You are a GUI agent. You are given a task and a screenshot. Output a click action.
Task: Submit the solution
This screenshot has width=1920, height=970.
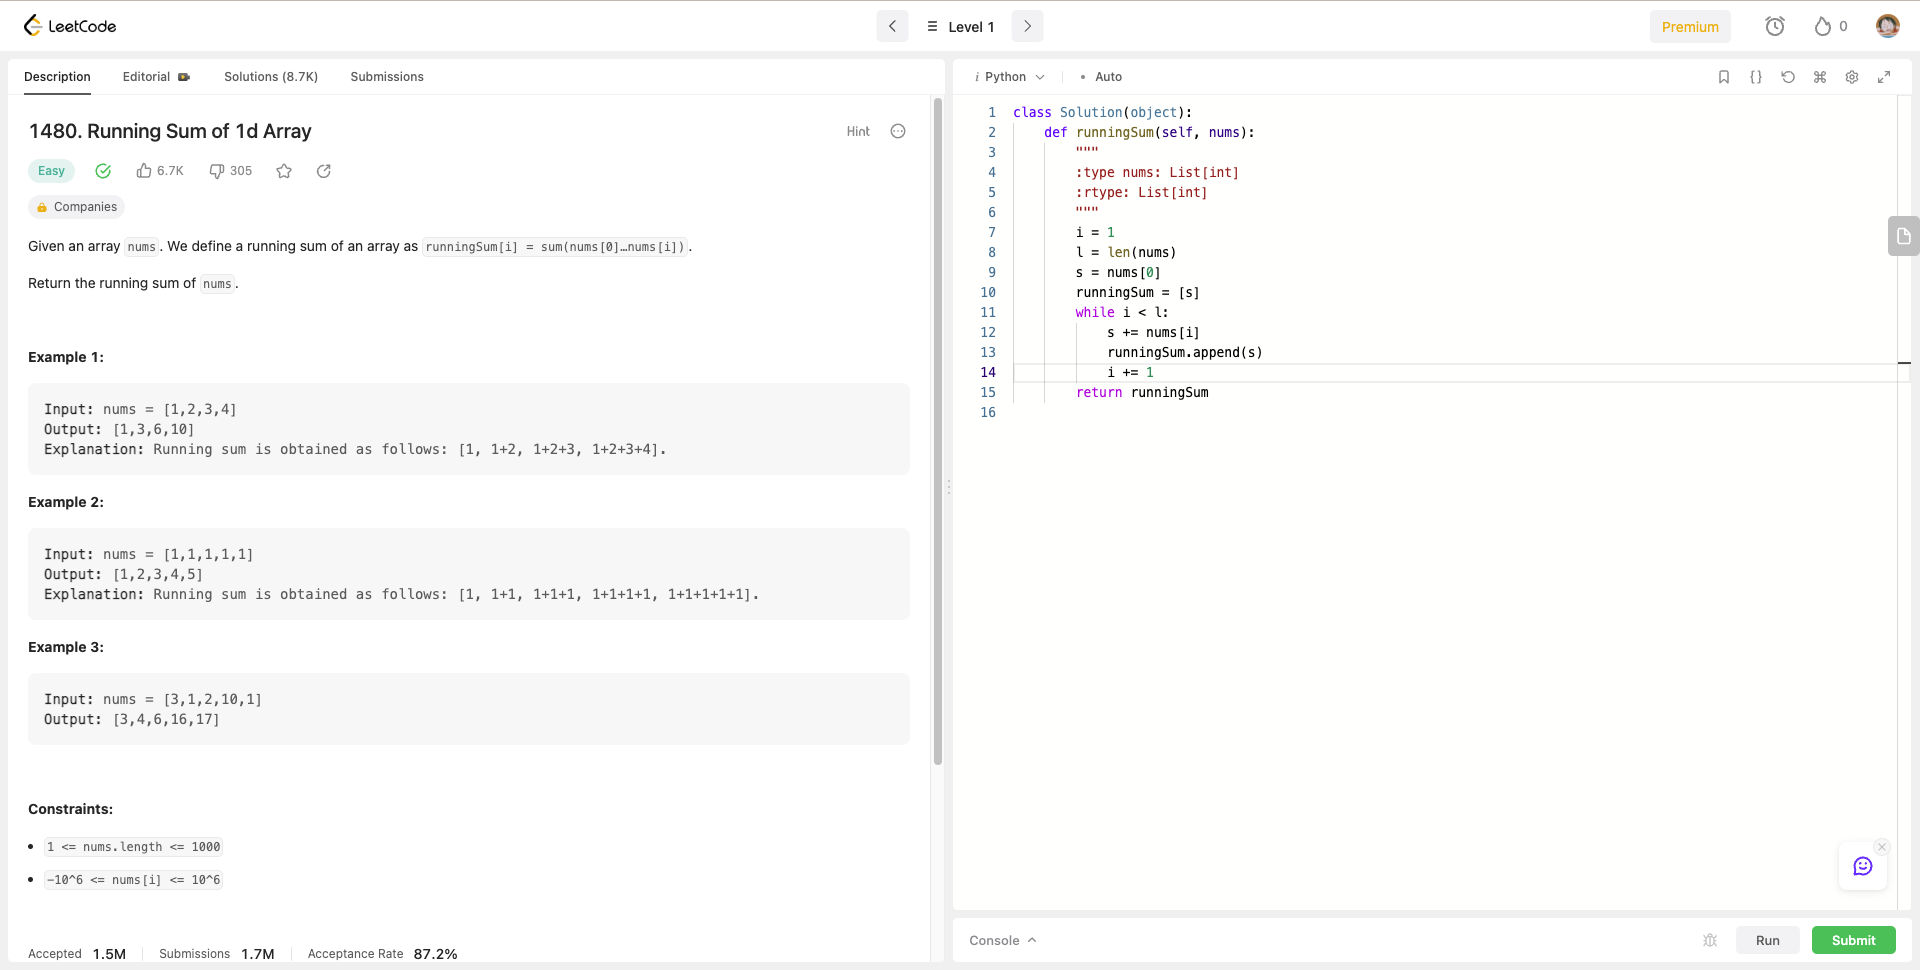pos(1854,940)
